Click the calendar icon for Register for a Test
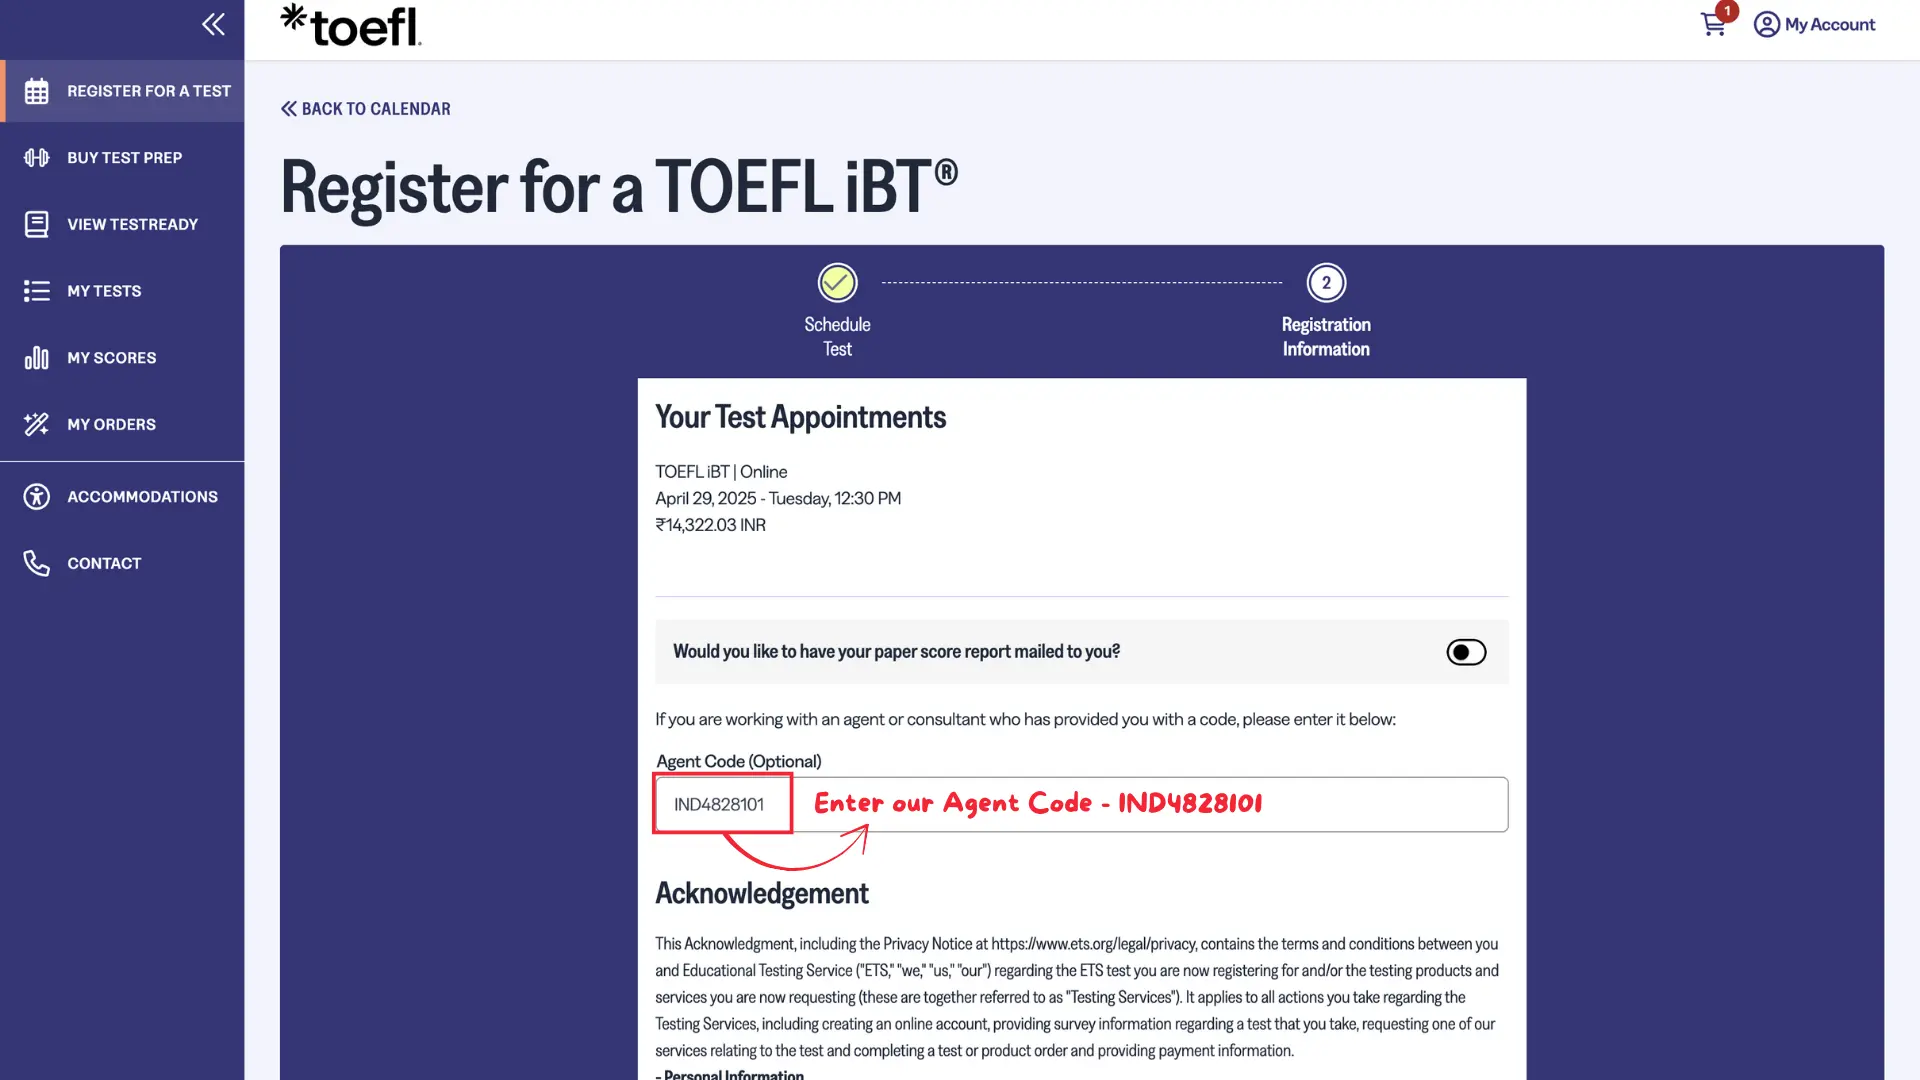The height and width of the screenshot is (1080, 1920). [37, 91]
